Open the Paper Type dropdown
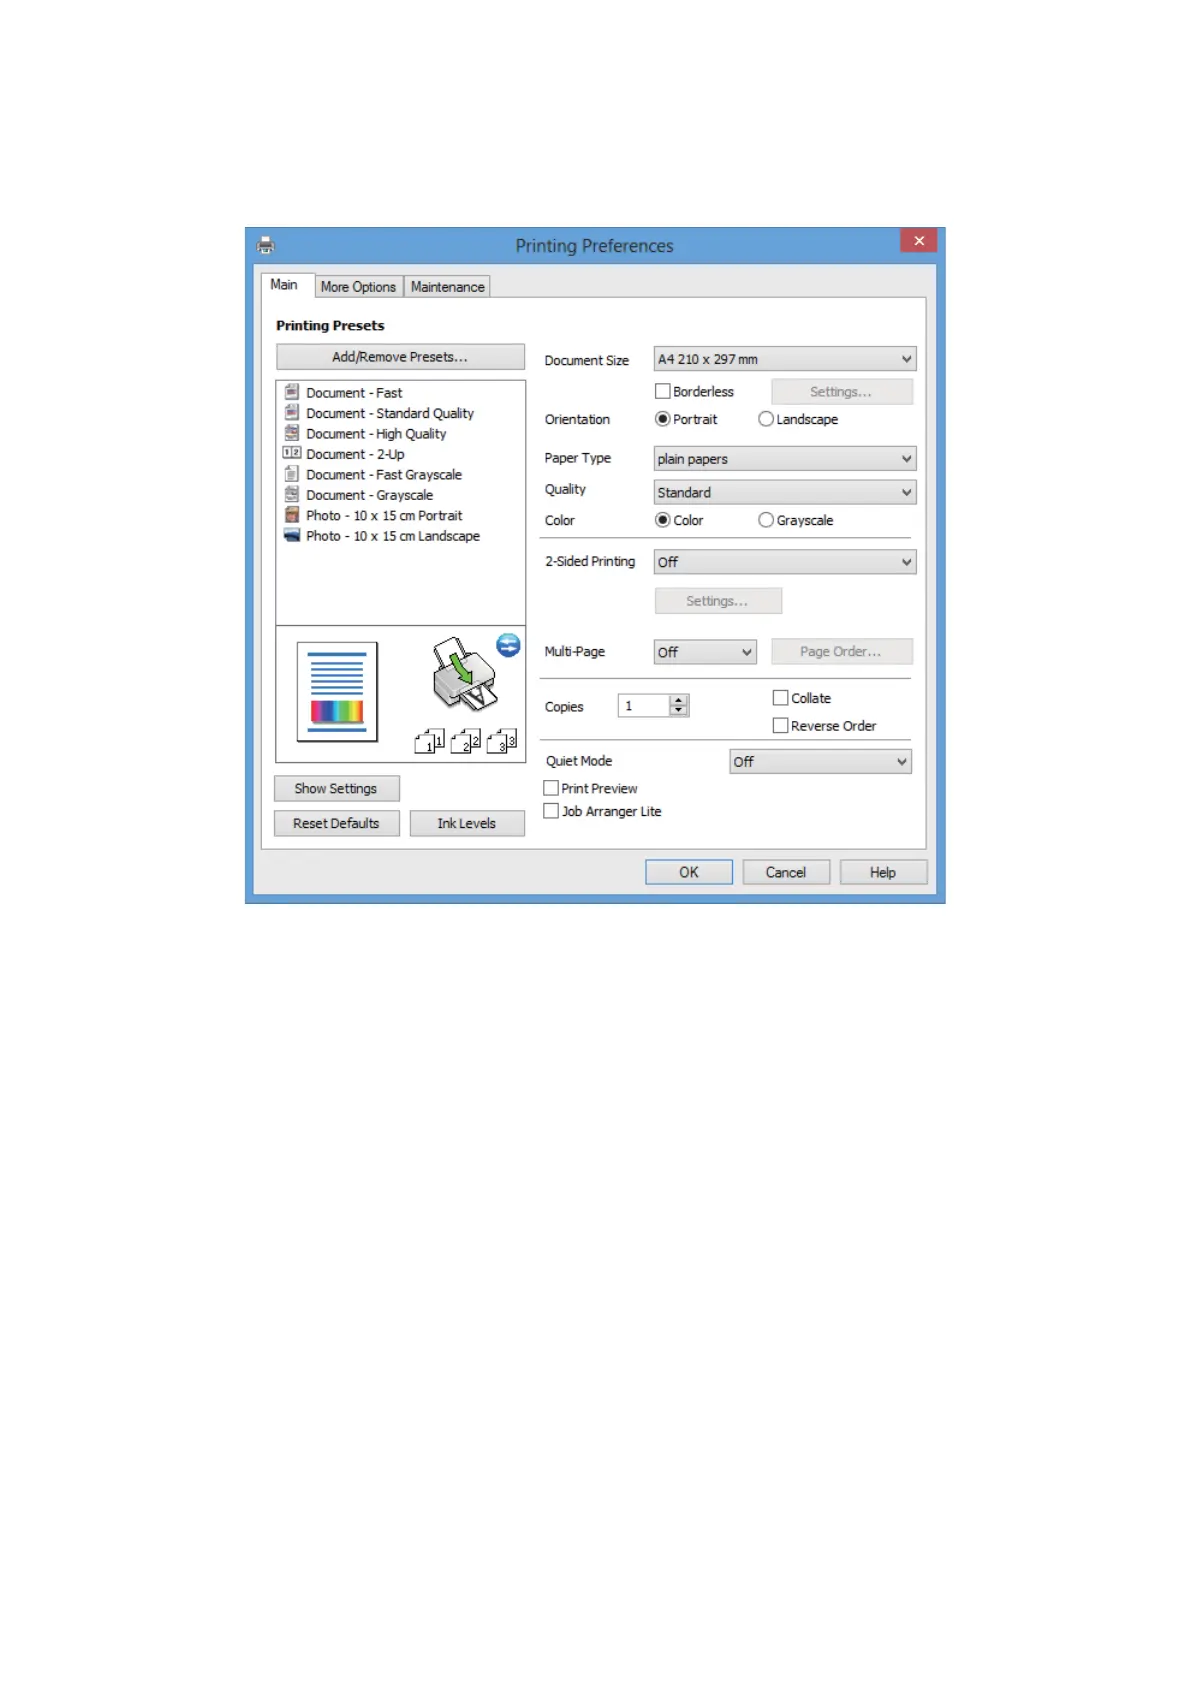The width and height of the screenshot is (1190, 1684). (x=785, y=459)
